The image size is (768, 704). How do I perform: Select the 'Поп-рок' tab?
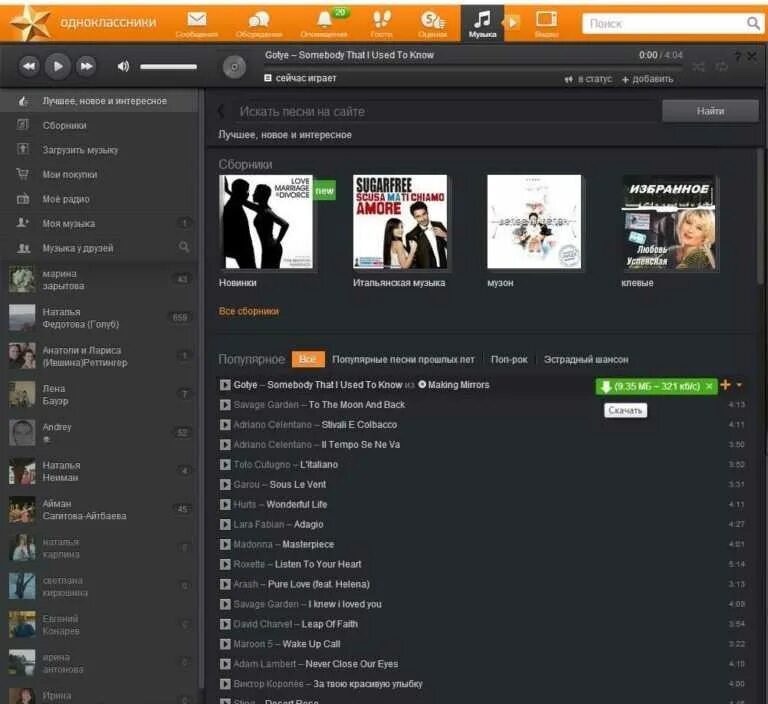509,360
